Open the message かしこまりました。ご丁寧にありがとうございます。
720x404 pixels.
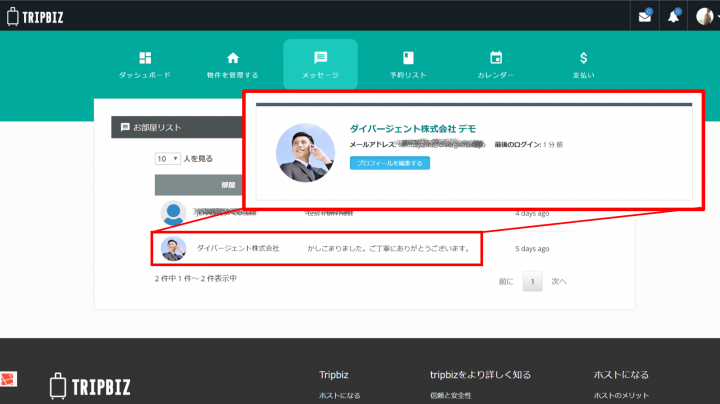[x=388, y=248]
